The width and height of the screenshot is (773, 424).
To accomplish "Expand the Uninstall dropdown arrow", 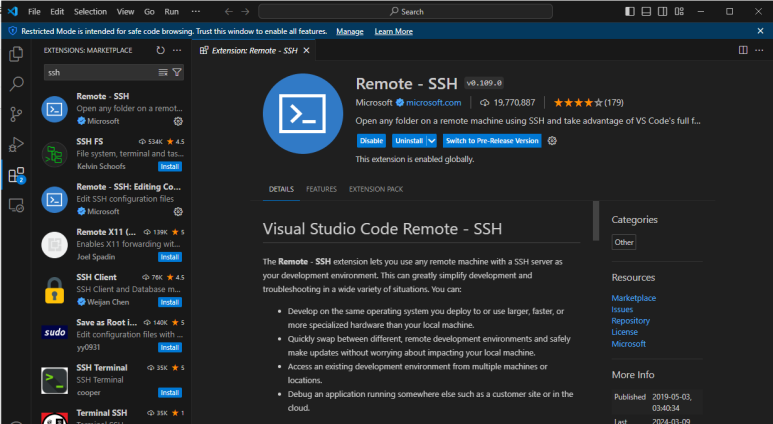I will pyautogui.click(x=431, y=141).
